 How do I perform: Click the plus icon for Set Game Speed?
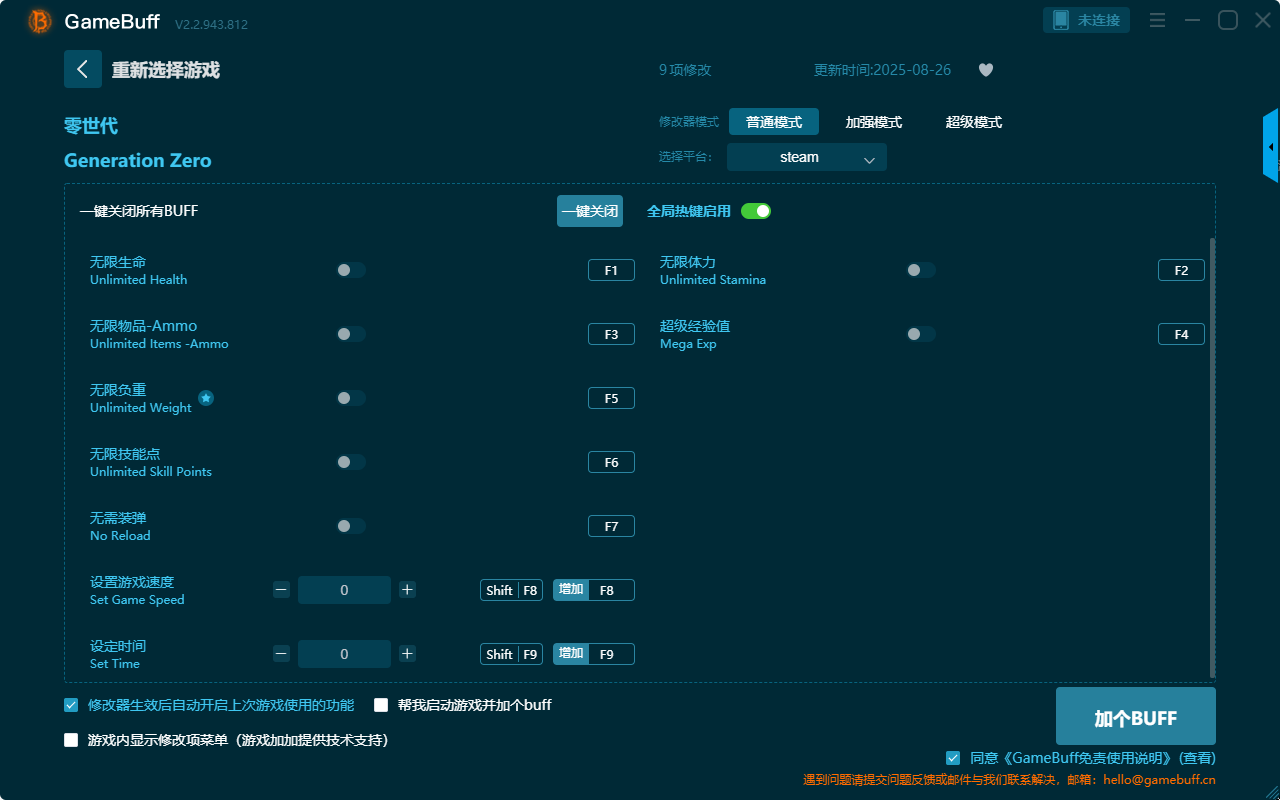point(407,590)
